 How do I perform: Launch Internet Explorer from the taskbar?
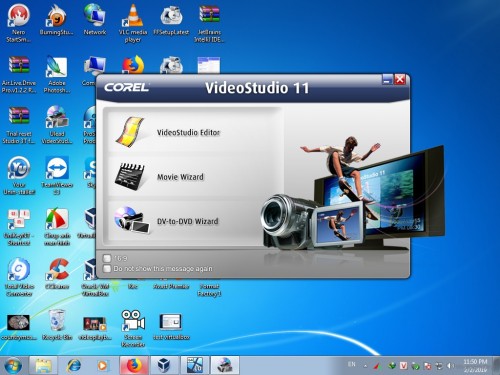click(x=74, y=366)
